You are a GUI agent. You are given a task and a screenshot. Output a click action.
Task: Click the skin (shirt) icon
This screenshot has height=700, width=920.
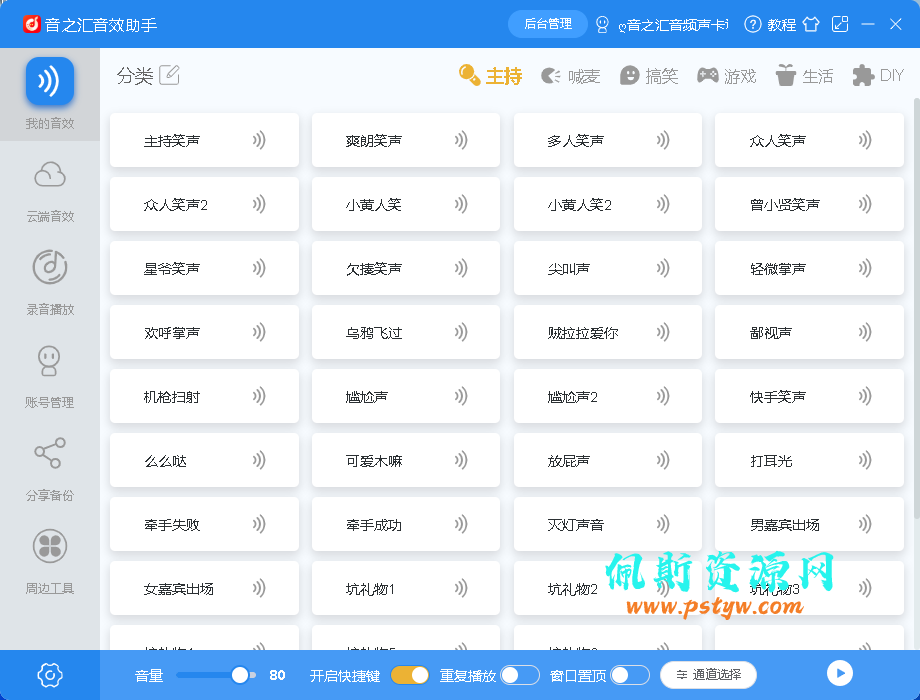[811, 24]
